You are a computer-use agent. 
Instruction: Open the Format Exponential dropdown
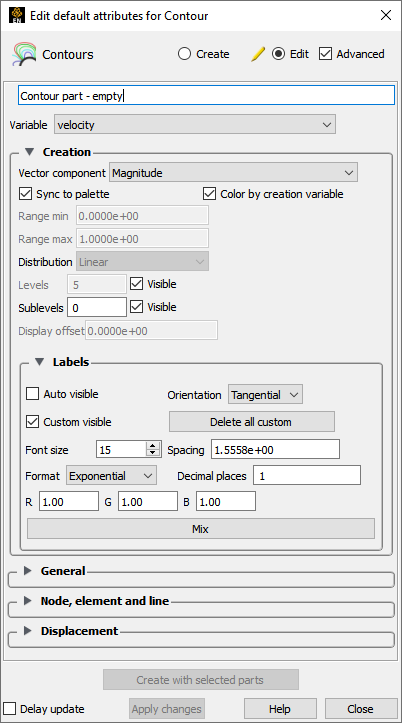[x=112, y=476]
